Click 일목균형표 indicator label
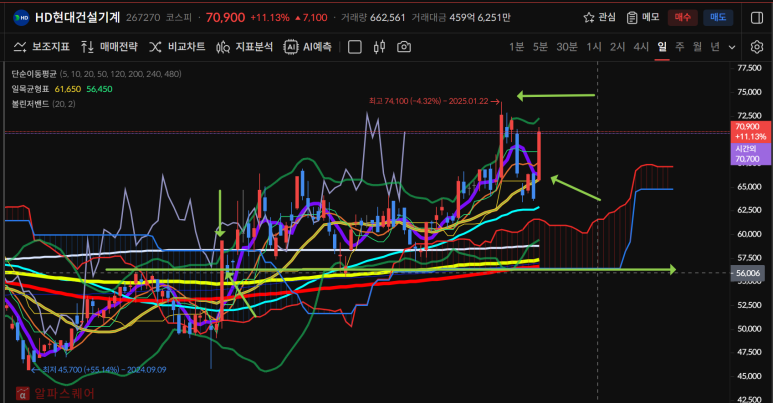The image size is (773, 403). click(30, 89)
